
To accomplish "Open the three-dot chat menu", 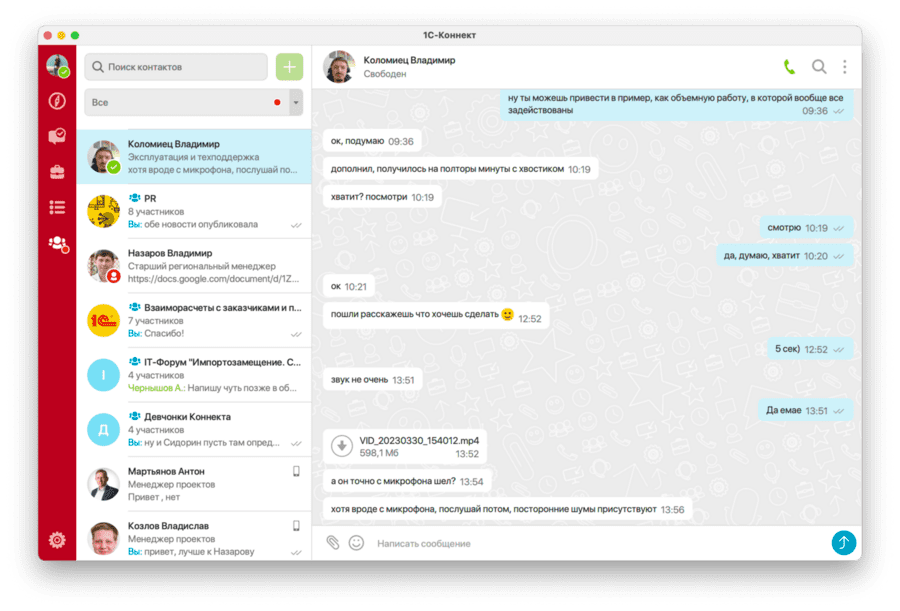I will [845, 67].
